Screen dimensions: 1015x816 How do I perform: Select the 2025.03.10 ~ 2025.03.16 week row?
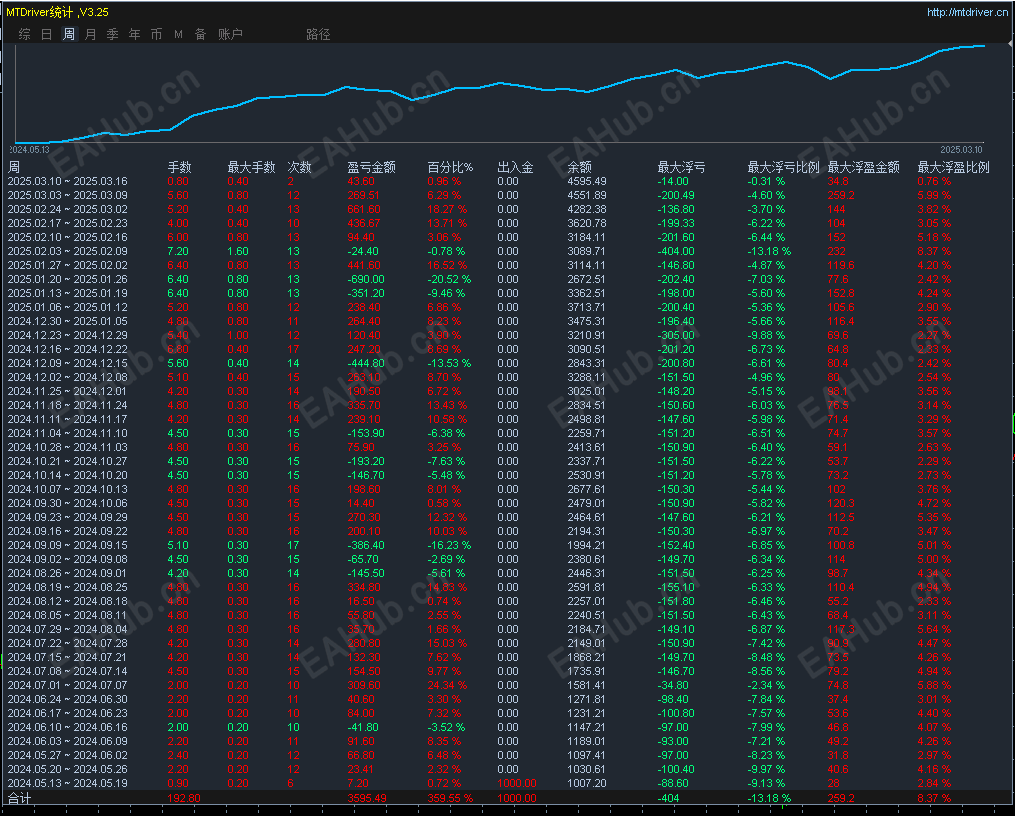[x=68, y=181]
